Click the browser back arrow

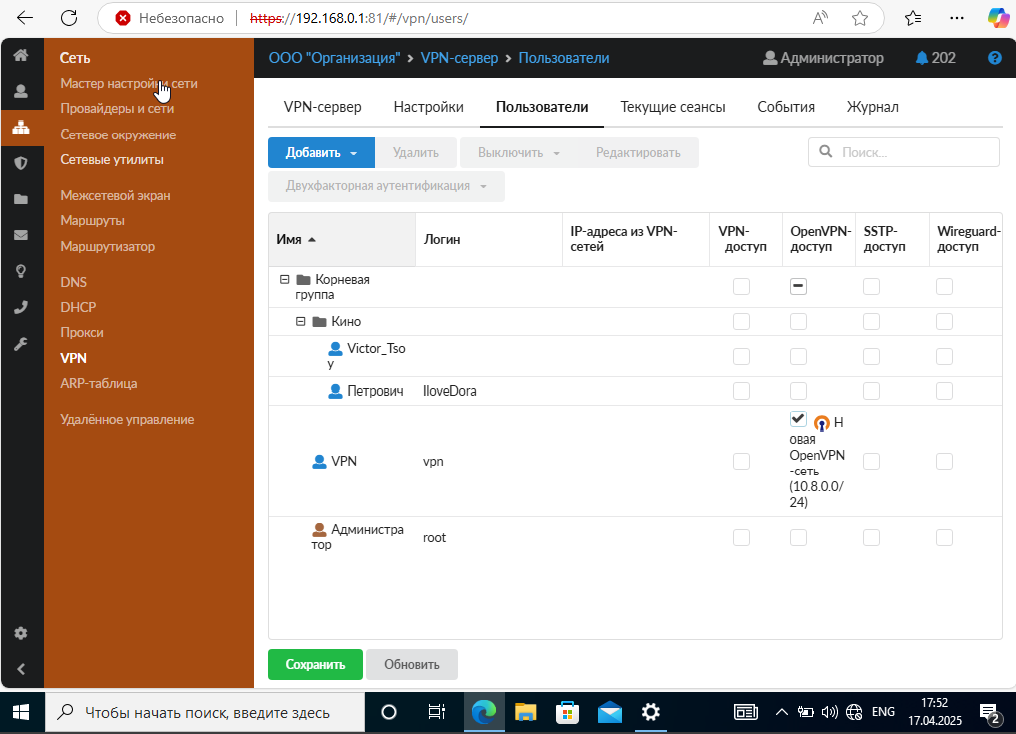tap(25, 18)
